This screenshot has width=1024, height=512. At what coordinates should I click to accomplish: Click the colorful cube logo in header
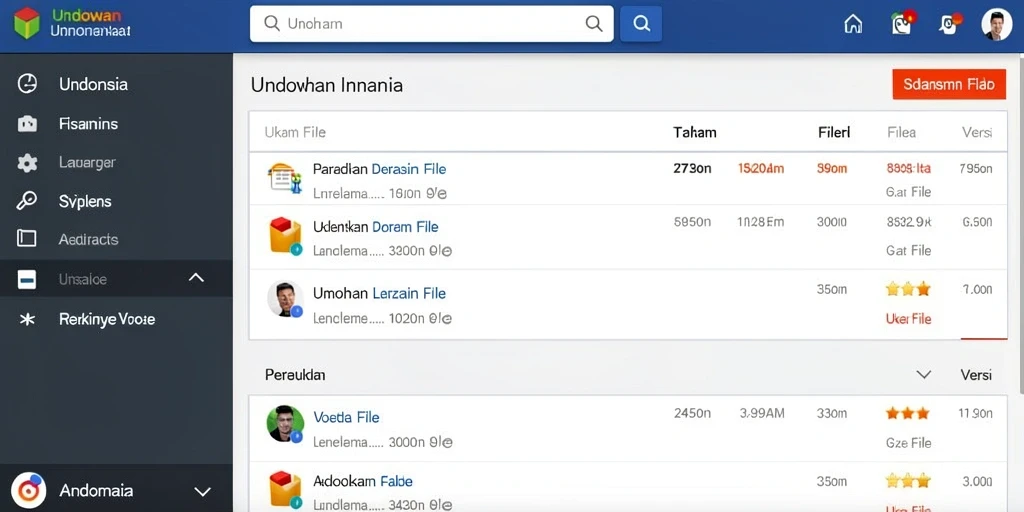26,24
